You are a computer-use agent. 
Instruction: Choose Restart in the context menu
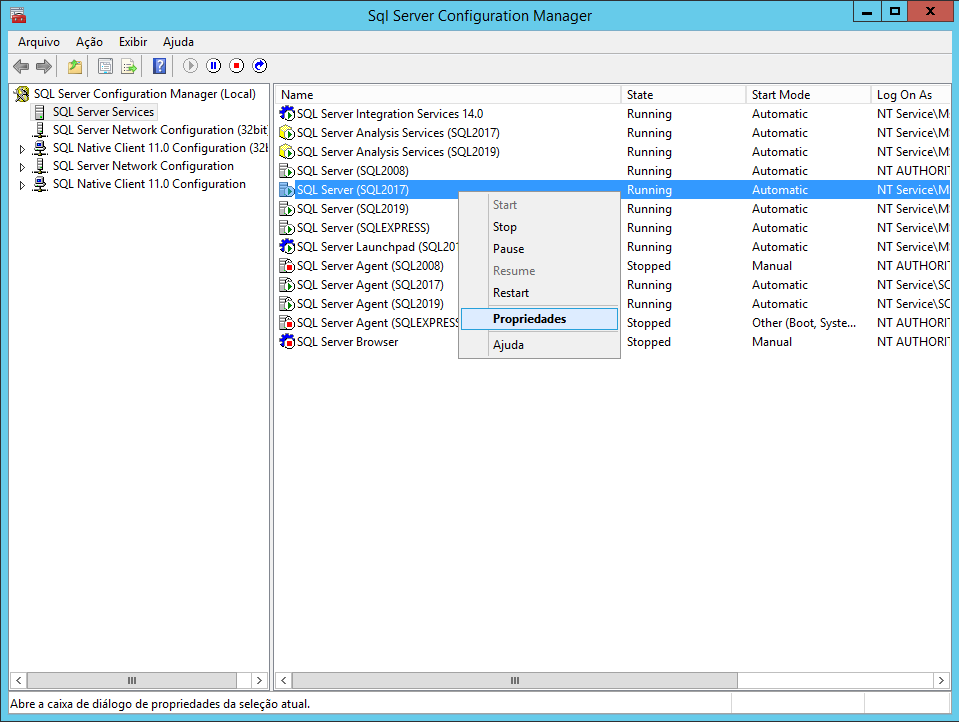tap(539, 293)
